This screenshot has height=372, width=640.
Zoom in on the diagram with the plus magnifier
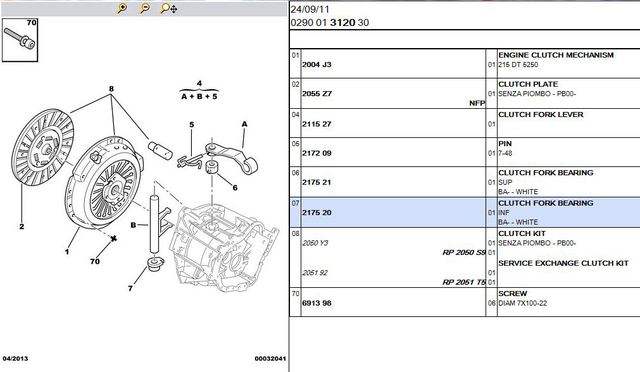click(122, 8)
